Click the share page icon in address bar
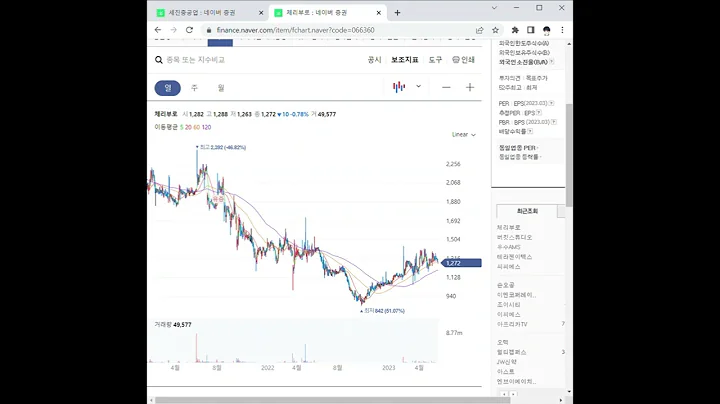The width and height of the screenshot is (720, 404). [479, 30]
